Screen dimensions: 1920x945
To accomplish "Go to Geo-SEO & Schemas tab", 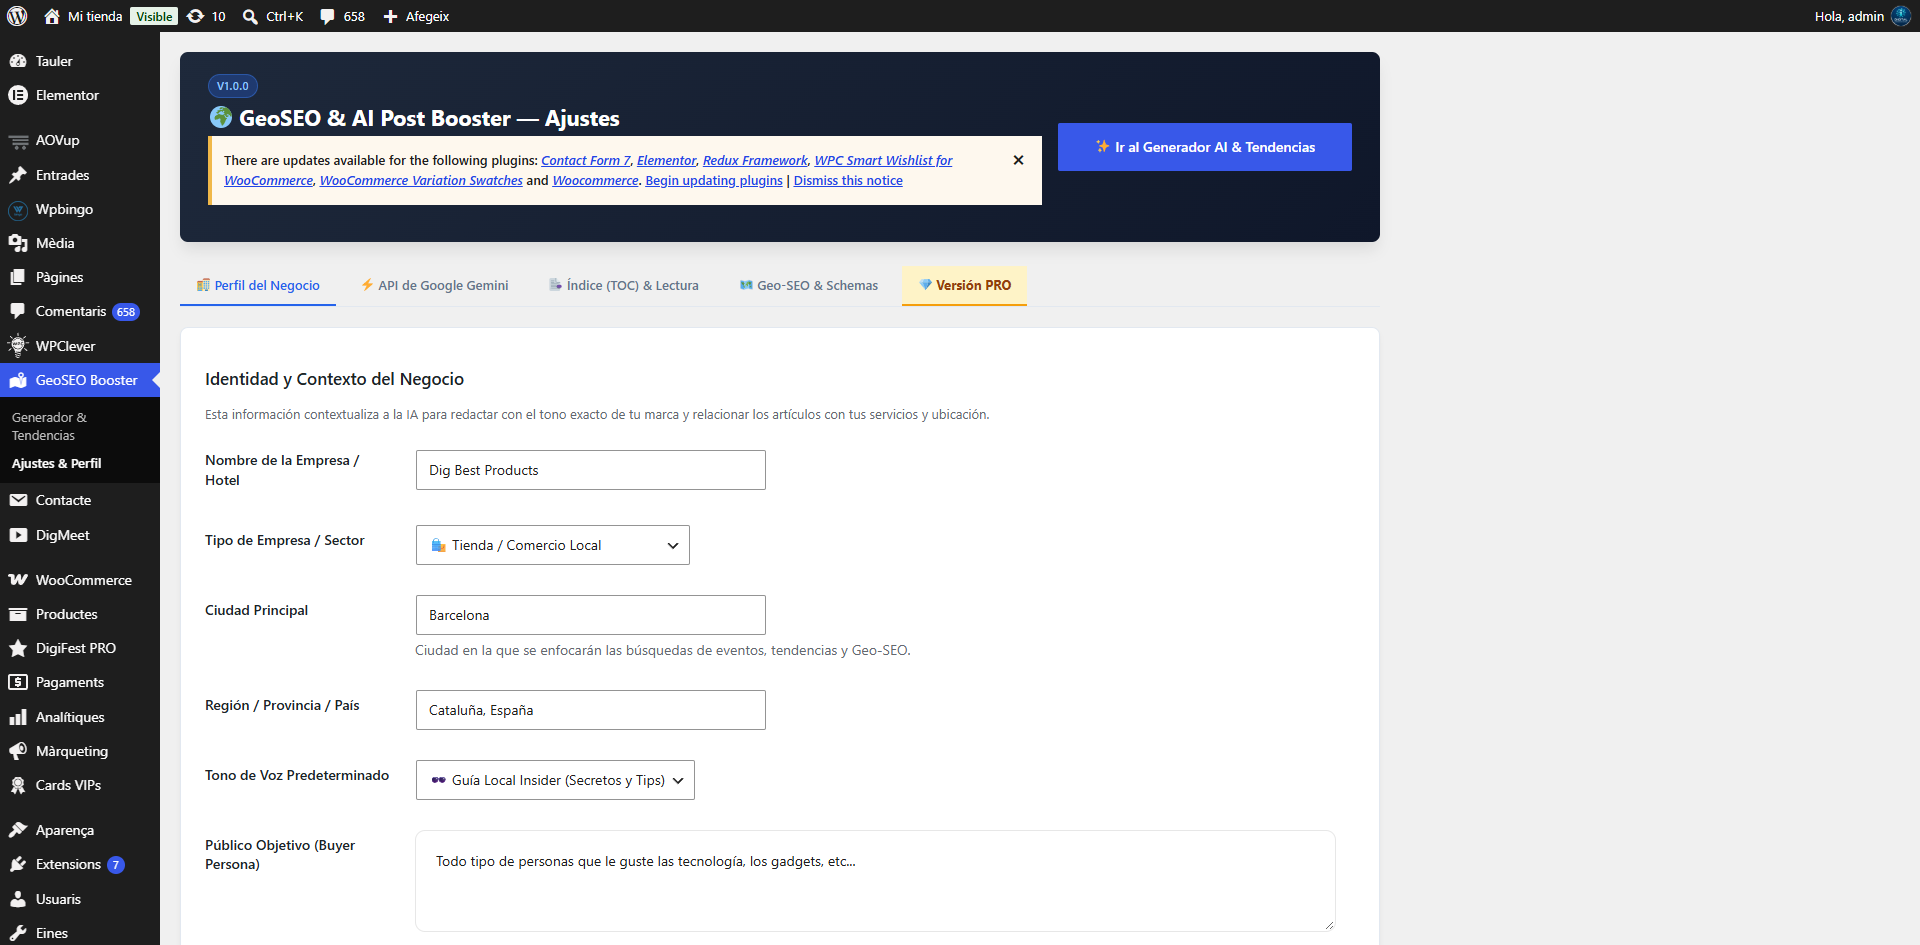I will [808, 285].
